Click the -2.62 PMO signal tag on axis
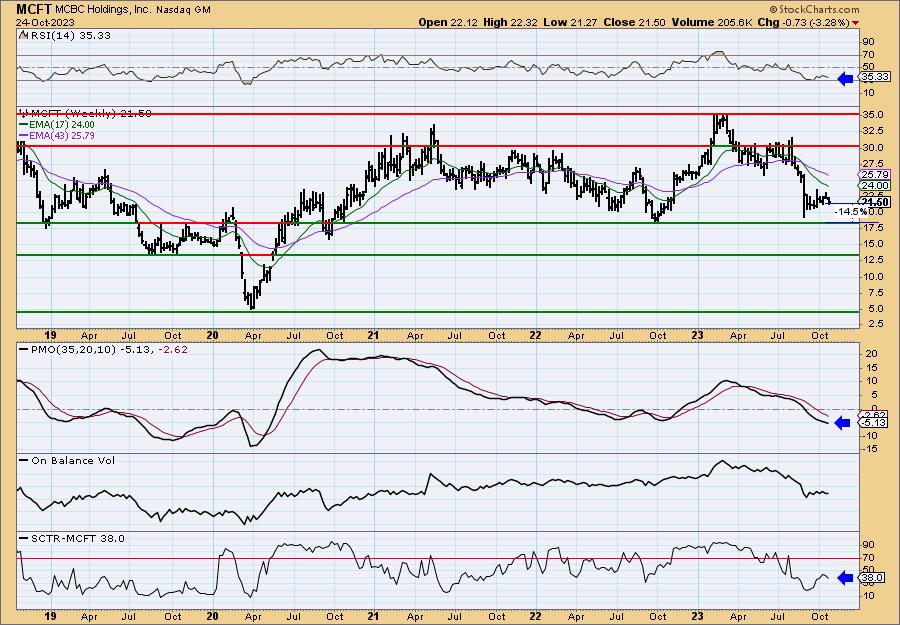900x625 pixels. pyautogui.click(x=874, y=415)
